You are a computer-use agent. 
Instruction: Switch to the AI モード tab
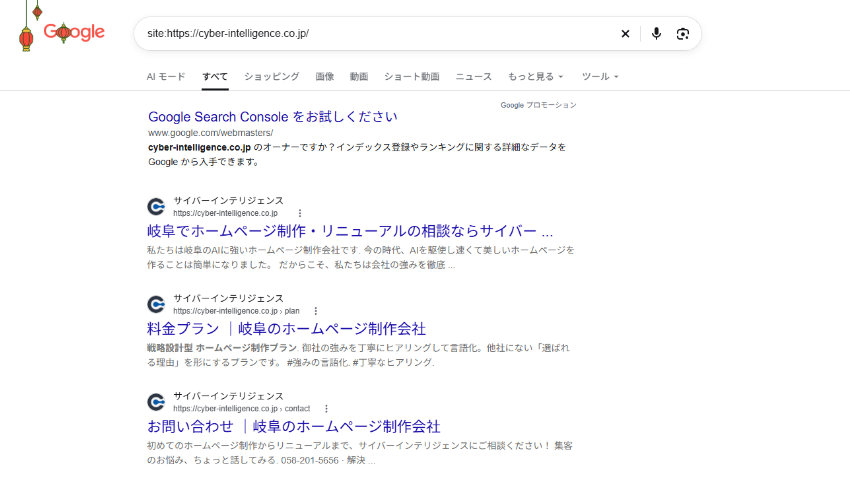point(166,76)
